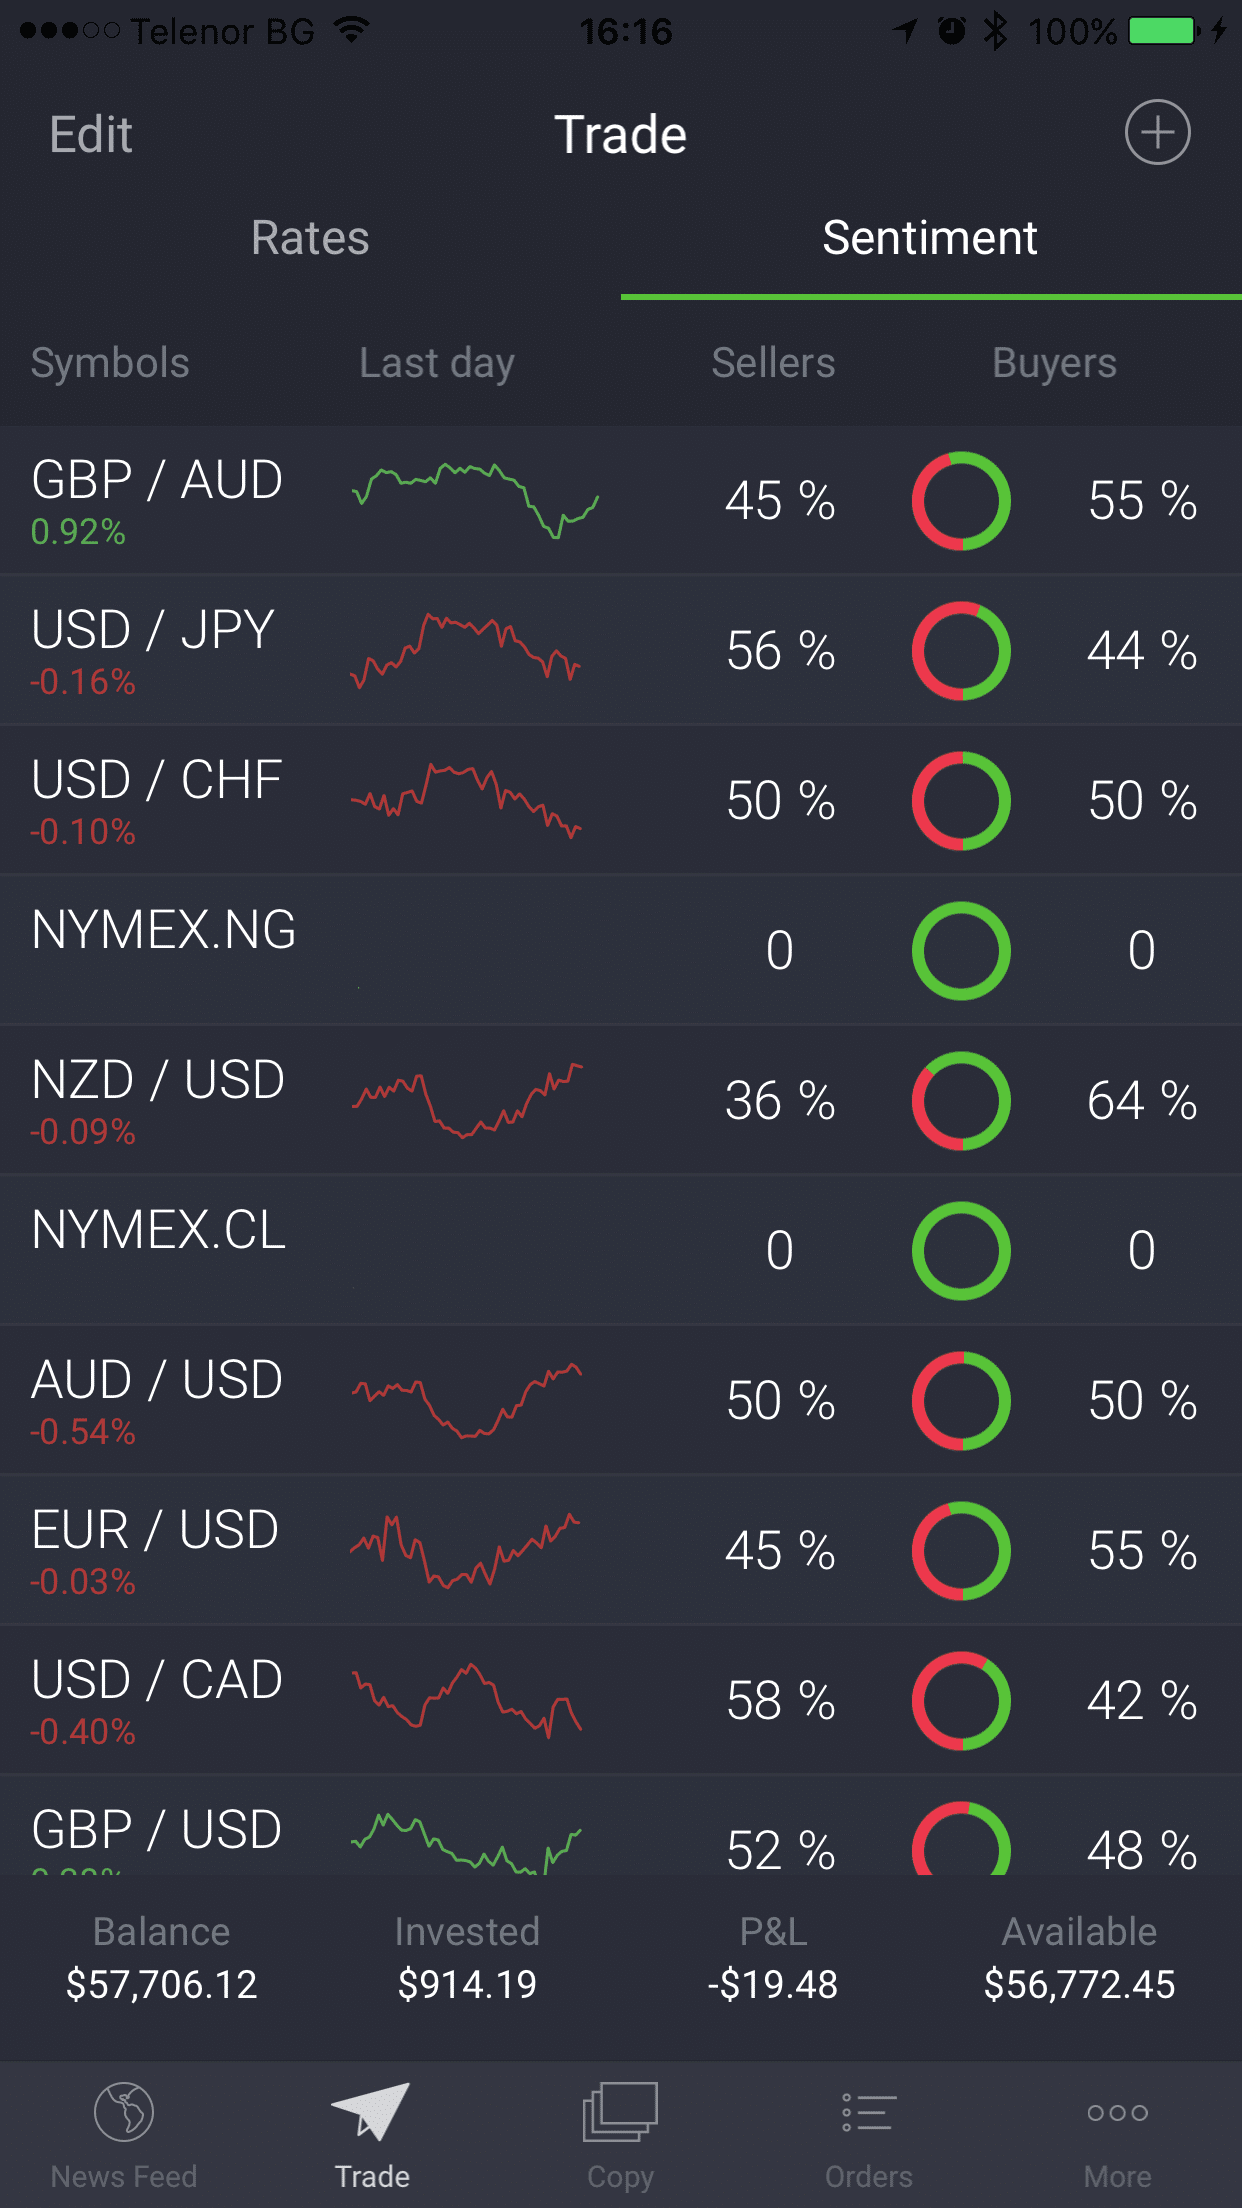The width and height of the screenshot is (1242, 2208).
Task: Tap the GBP / AUD sentiment ring
Action: (961, 501)
